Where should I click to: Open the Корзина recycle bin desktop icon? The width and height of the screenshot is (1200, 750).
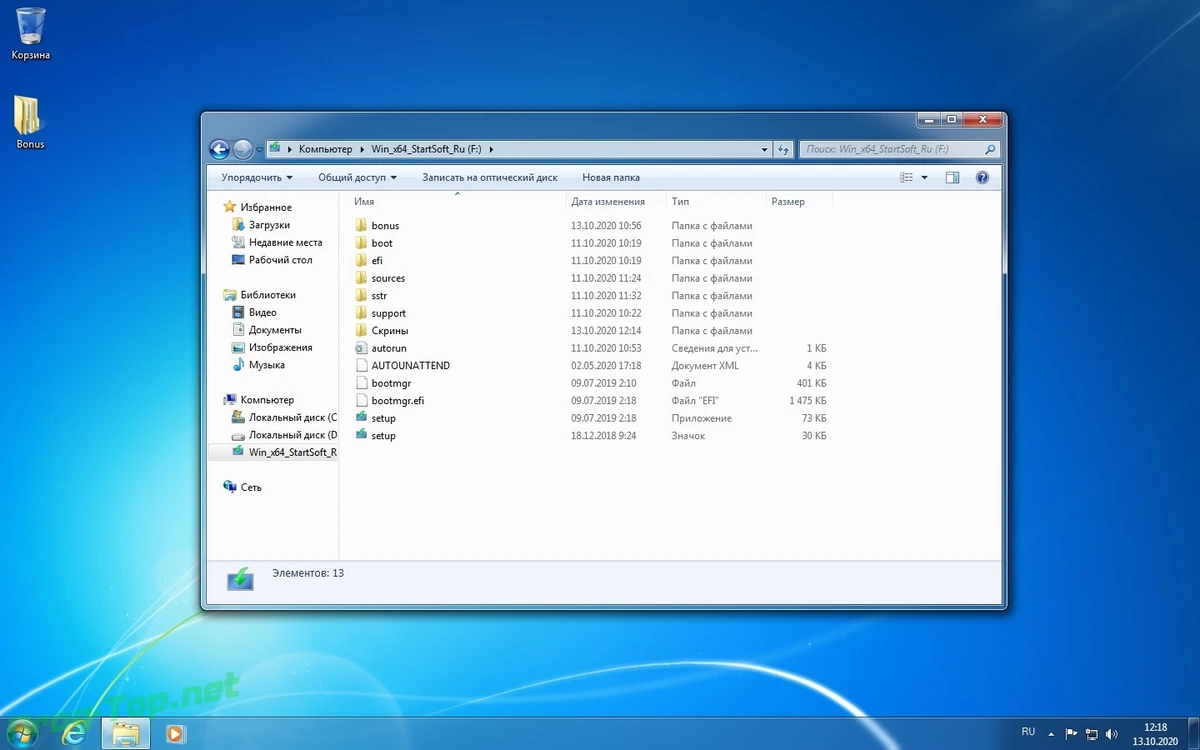31,33
